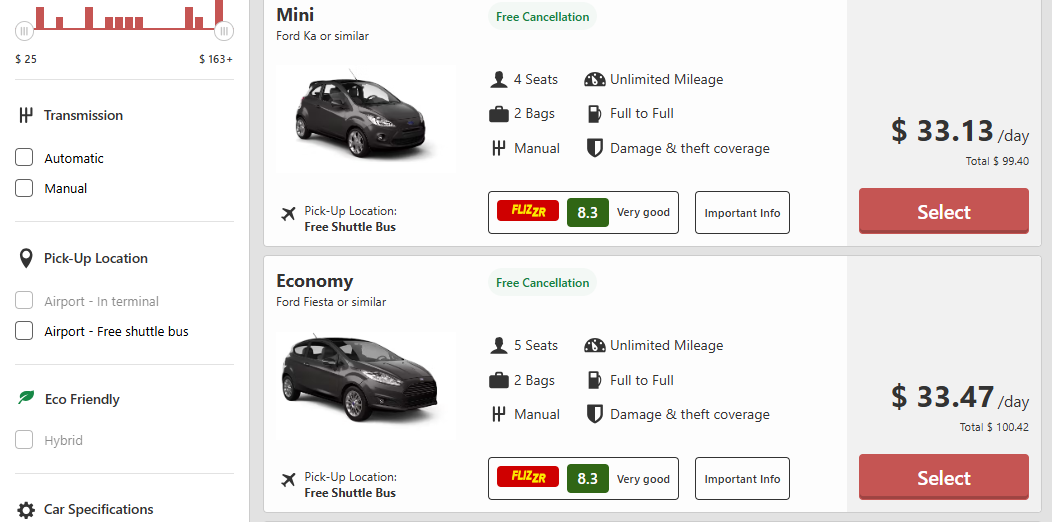Click the Unlimited Mileage speedometer icon on Mini
This screenshot has height=522, width=1052.
[595, 80]
